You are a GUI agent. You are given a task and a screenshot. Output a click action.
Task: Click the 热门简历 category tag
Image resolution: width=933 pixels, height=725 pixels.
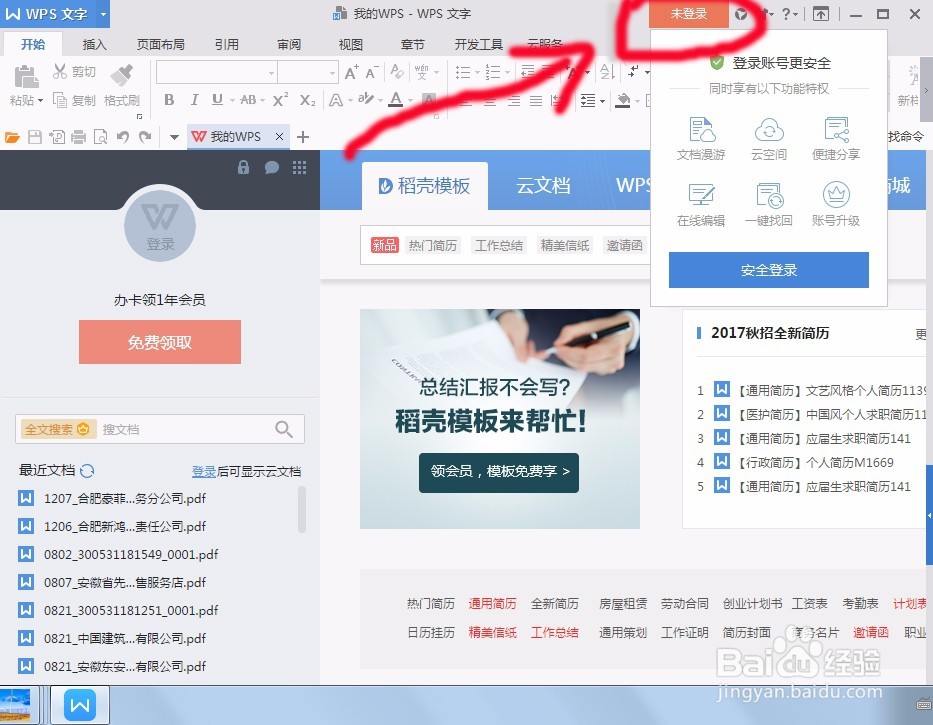pos(433,245)
